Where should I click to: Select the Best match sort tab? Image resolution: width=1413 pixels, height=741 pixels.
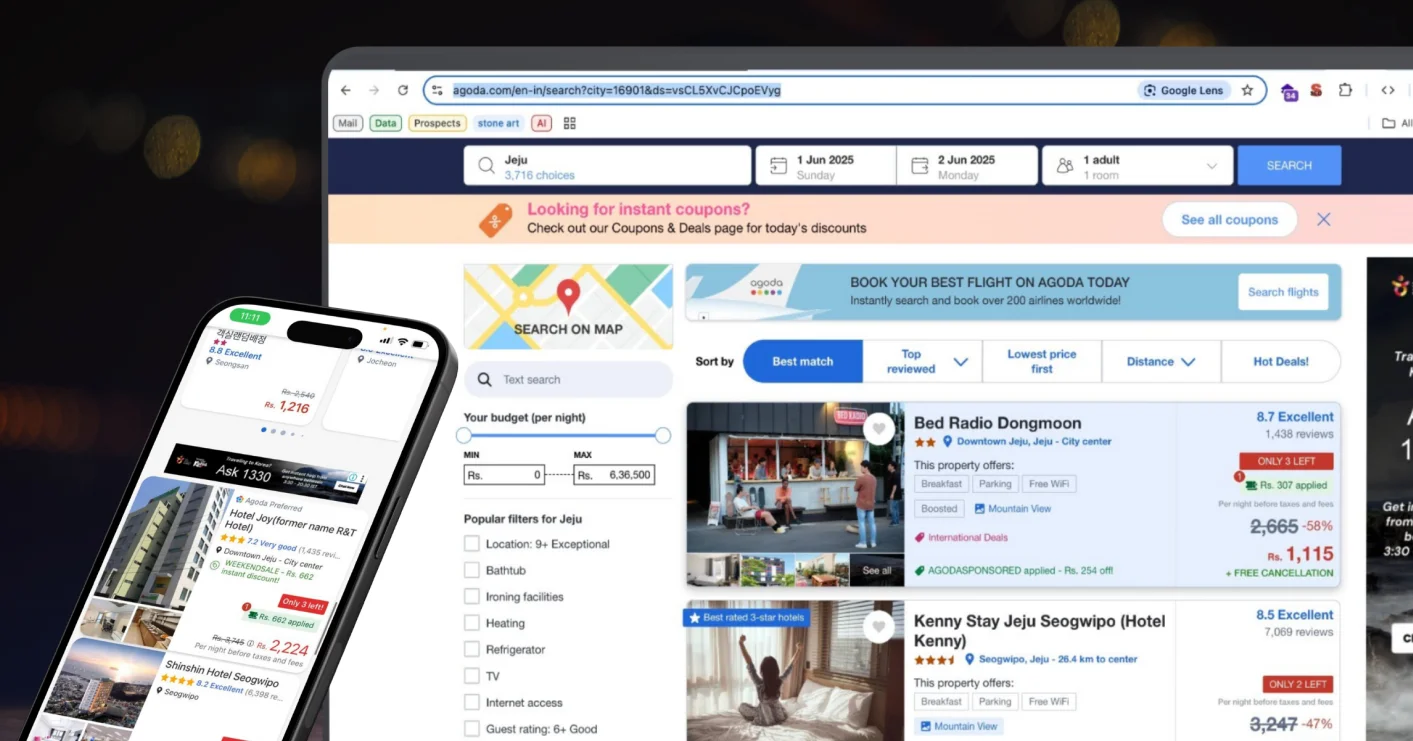803,362
